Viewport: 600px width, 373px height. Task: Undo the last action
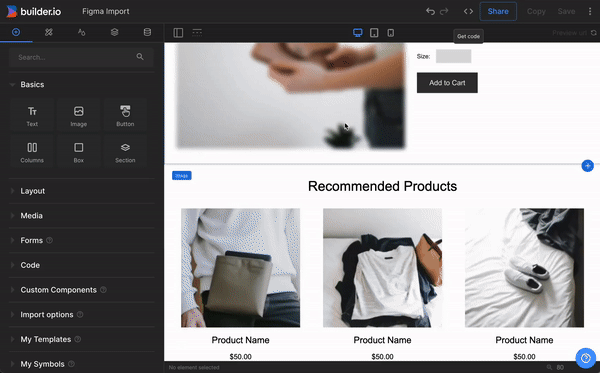click(430, 11)
